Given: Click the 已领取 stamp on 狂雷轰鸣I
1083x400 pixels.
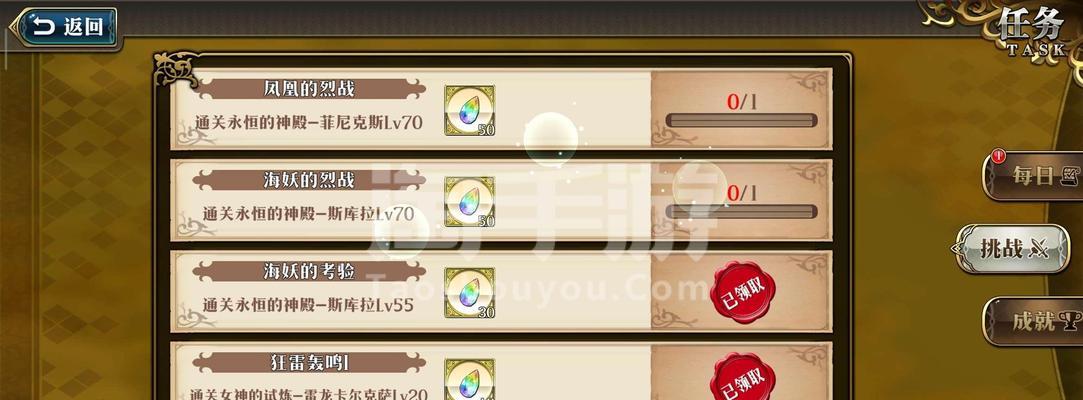Looking at the screenshot, I should point(743,378).
